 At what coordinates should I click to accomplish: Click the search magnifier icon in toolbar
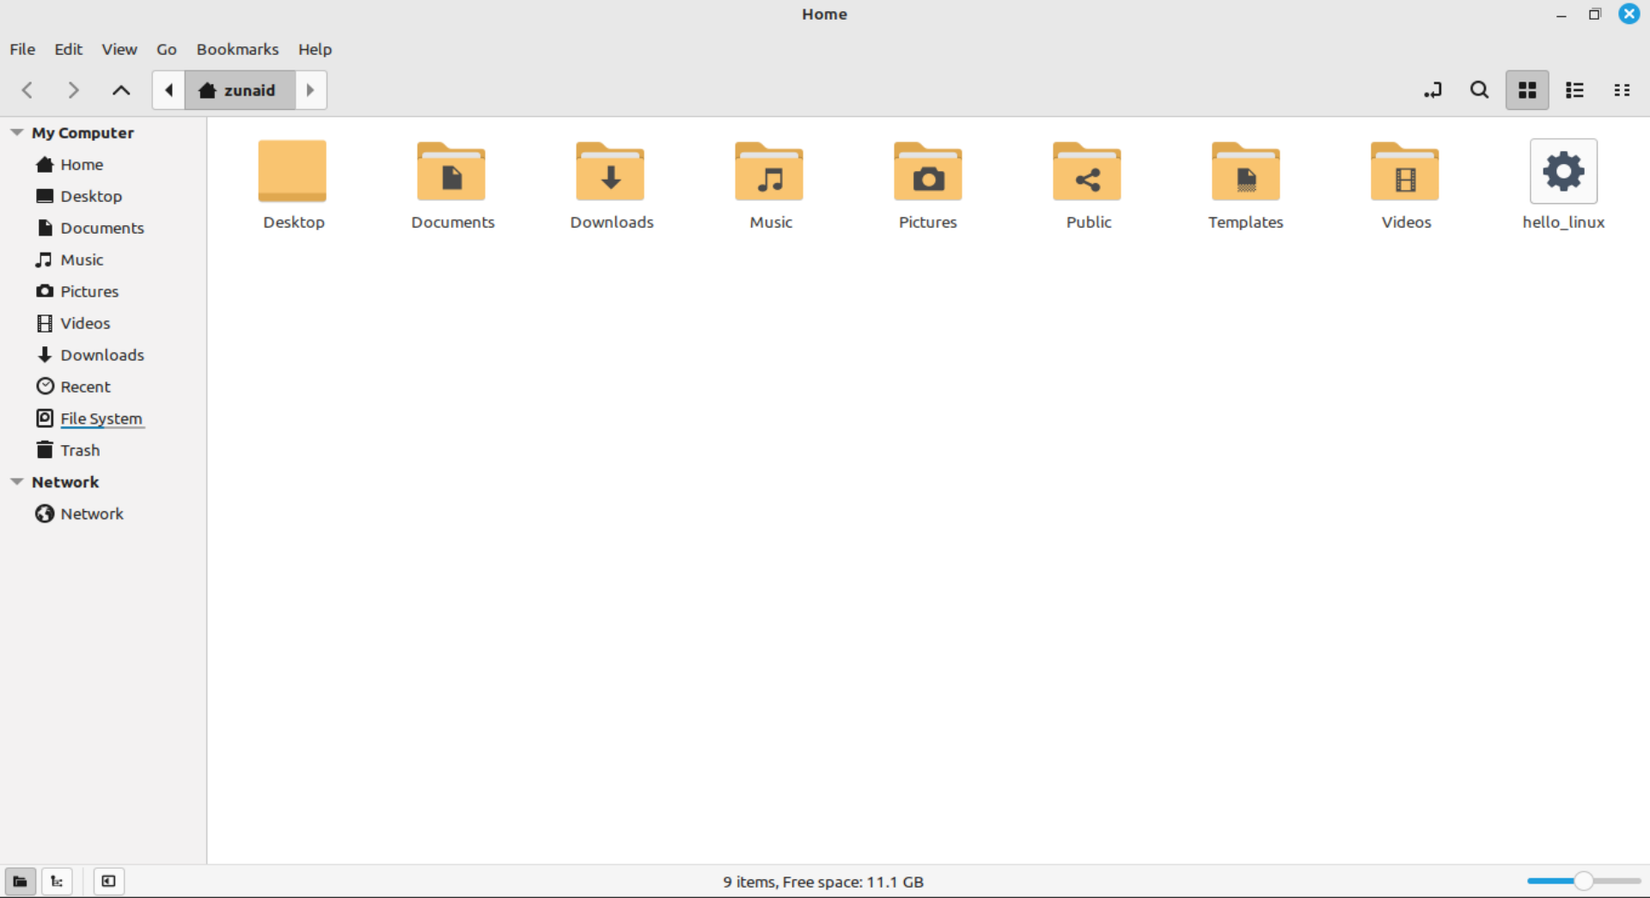point(1479,90)
